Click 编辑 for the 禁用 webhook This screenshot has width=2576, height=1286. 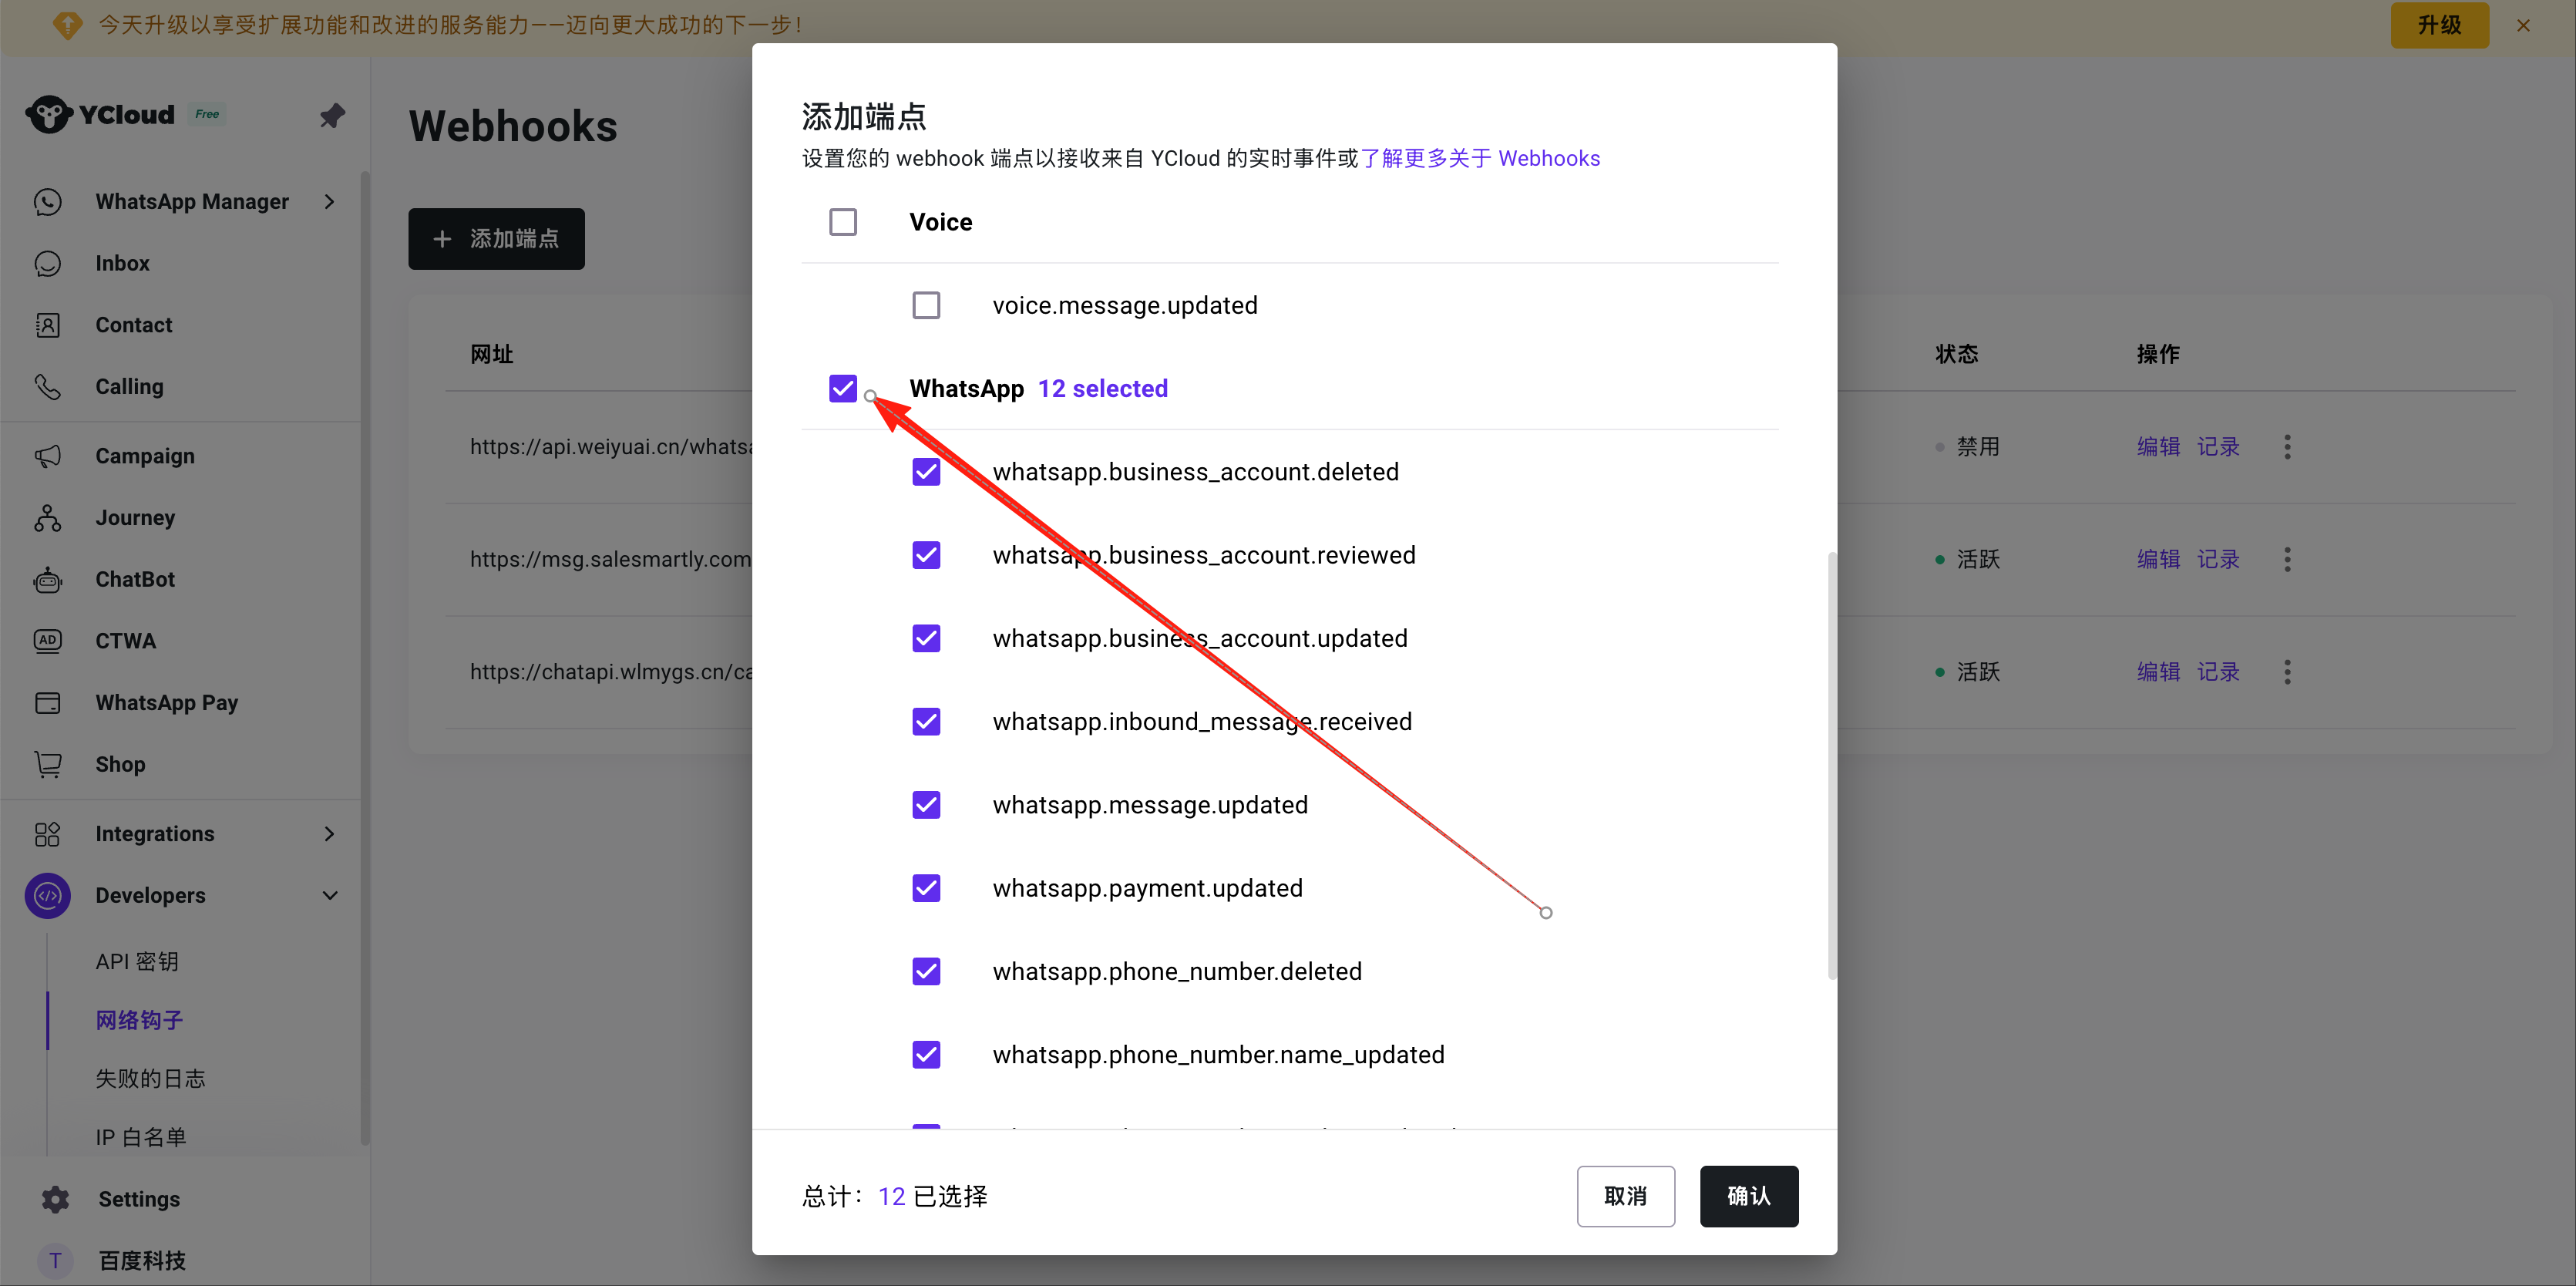tap(2158, 447)
